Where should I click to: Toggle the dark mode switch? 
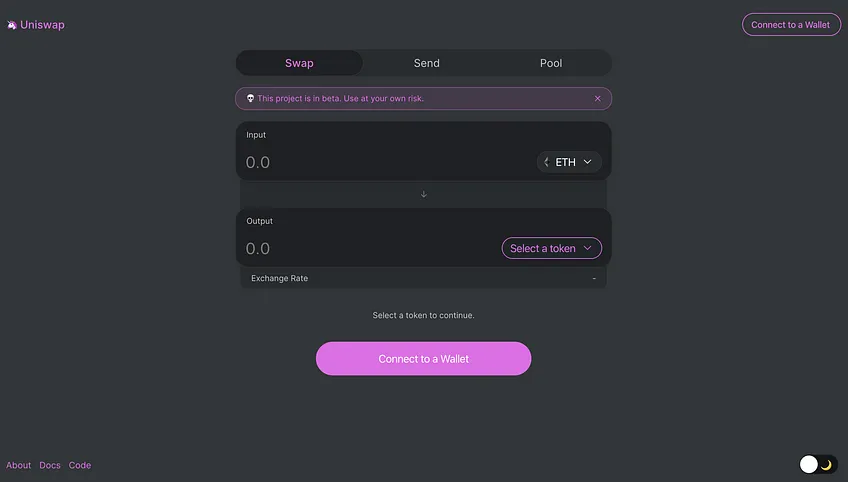pos(818,464)
